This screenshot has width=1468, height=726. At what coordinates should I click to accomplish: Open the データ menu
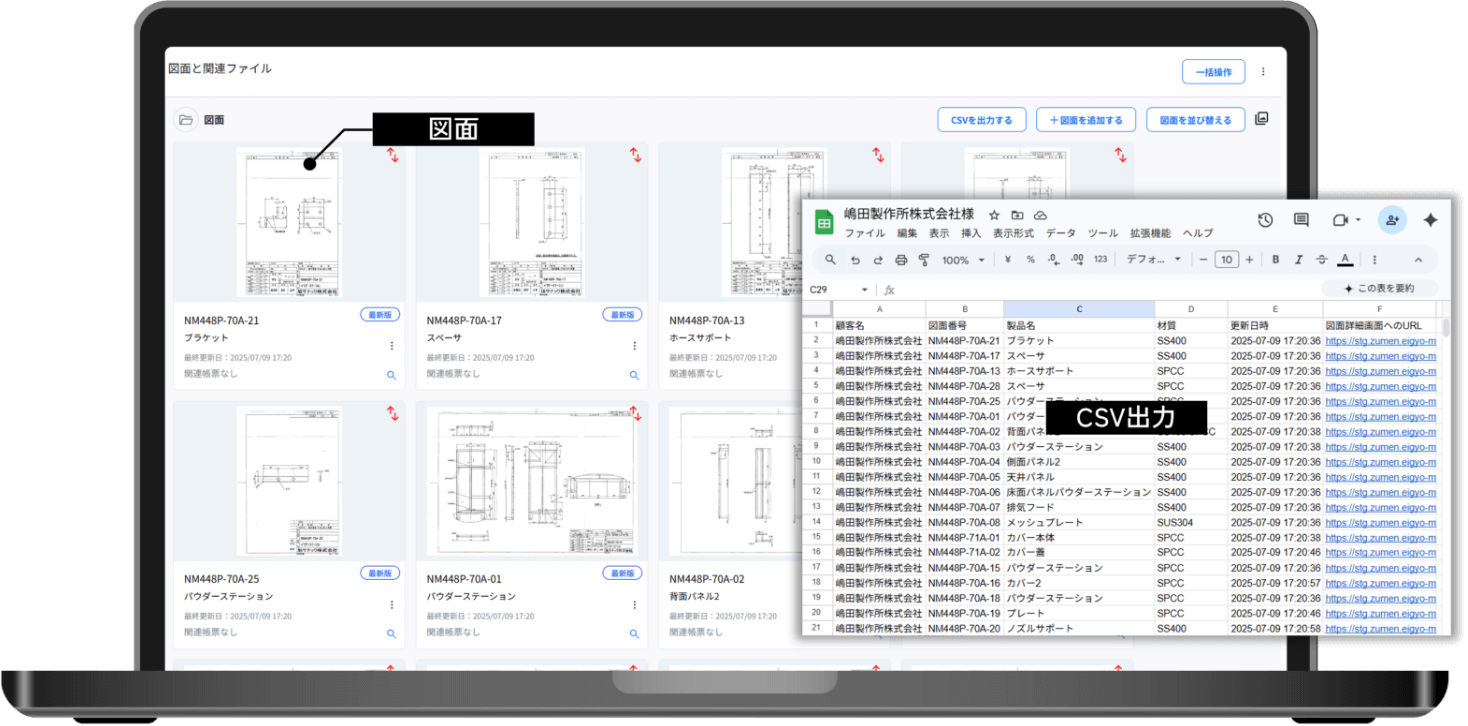(1060, 233)
